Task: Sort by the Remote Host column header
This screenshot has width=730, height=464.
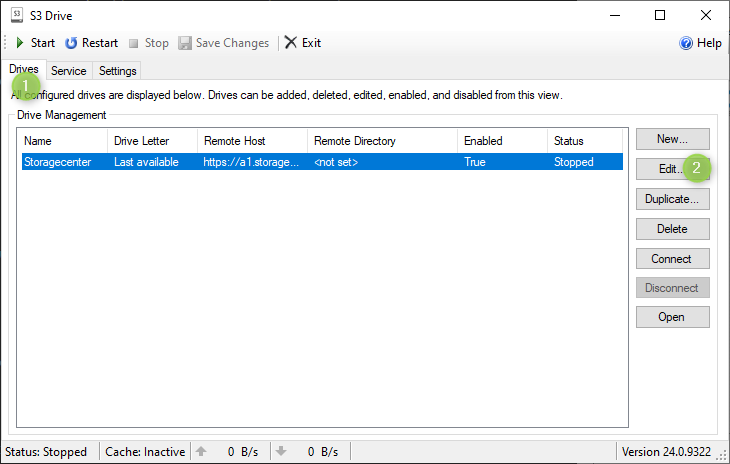Action: (x=252, y=141)
